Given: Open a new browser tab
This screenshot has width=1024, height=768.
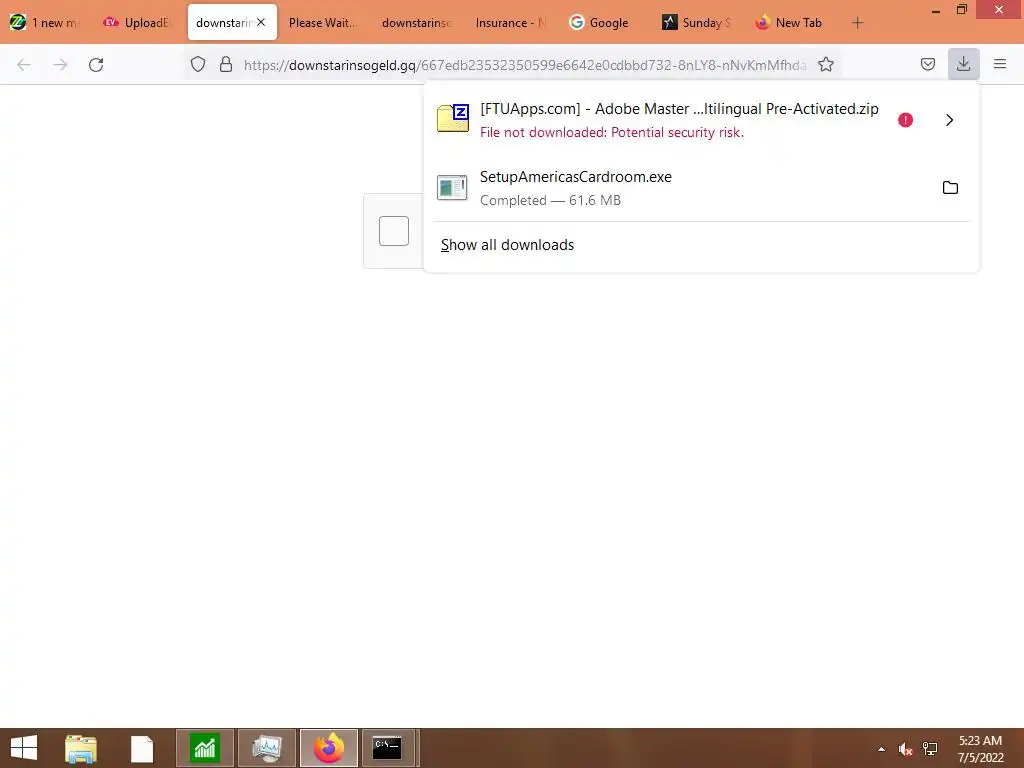Looking at the screenshot, I should tap(857, 23).
